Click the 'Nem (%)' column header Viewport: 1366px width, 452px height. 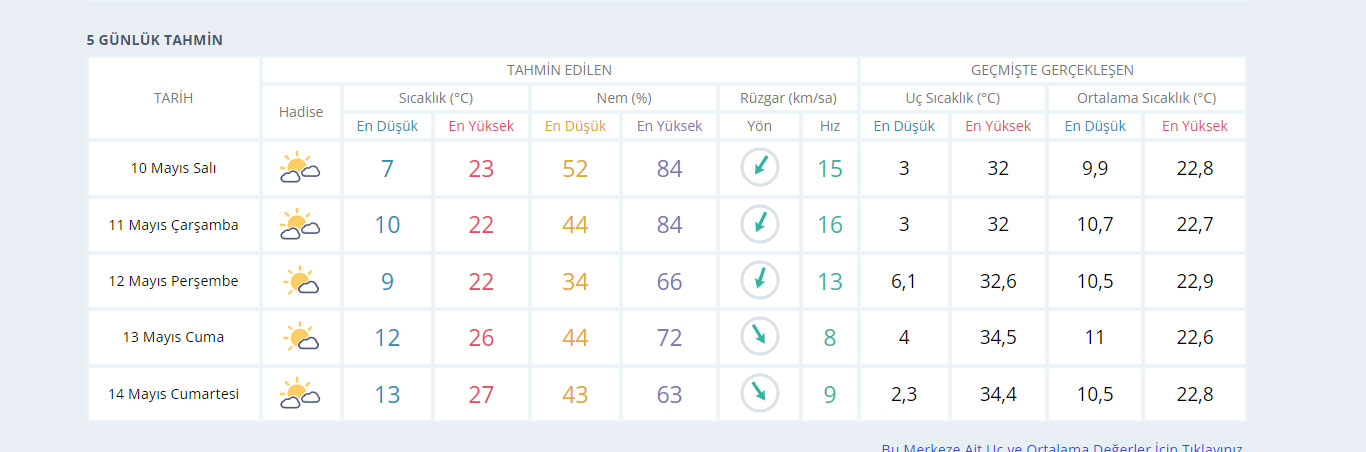624,98
